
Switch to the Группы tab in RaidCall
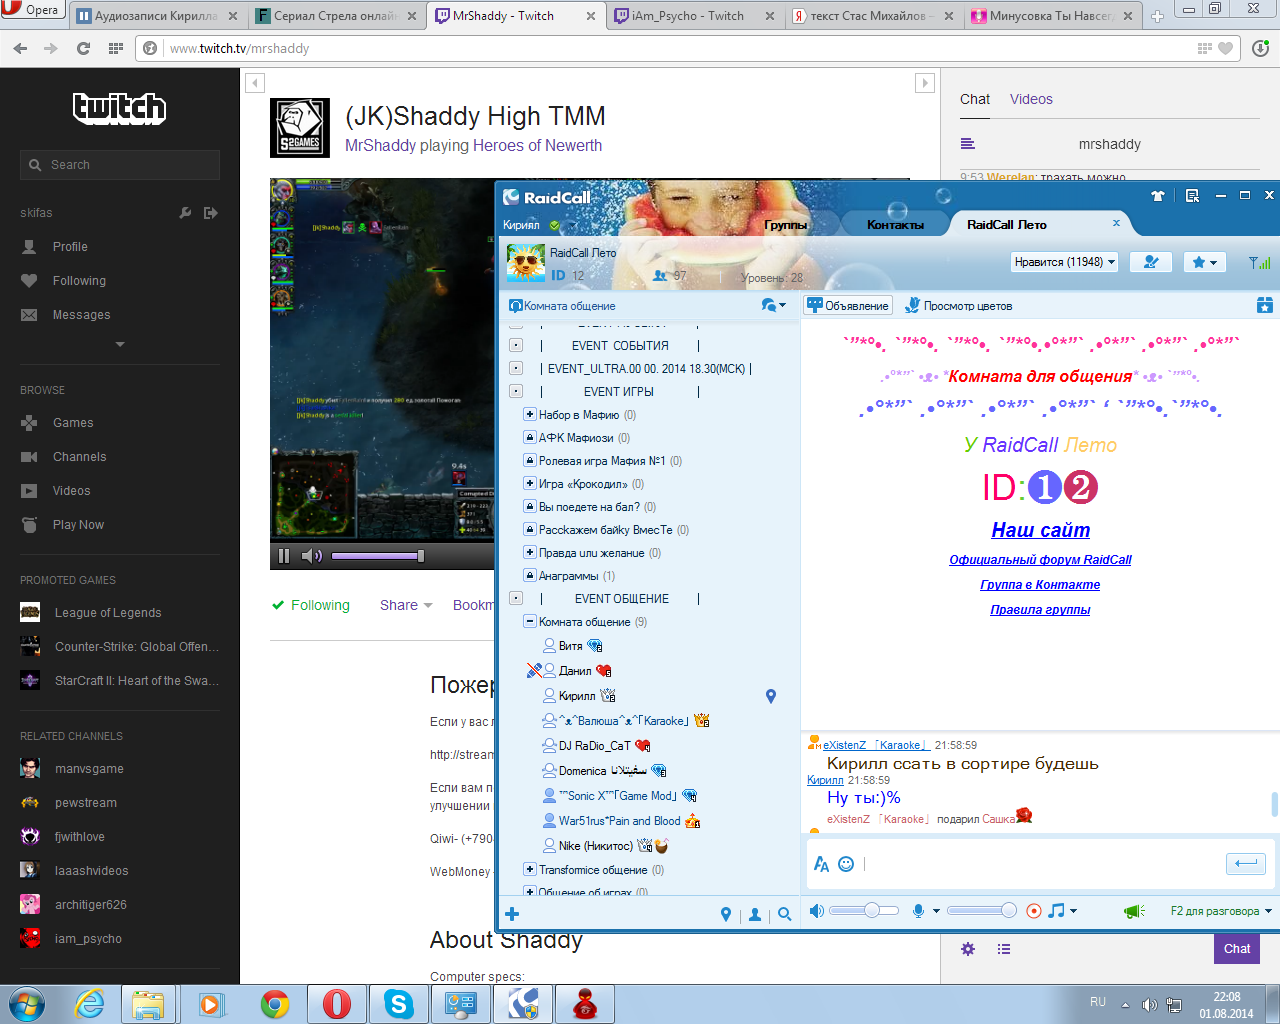[786, 225]
